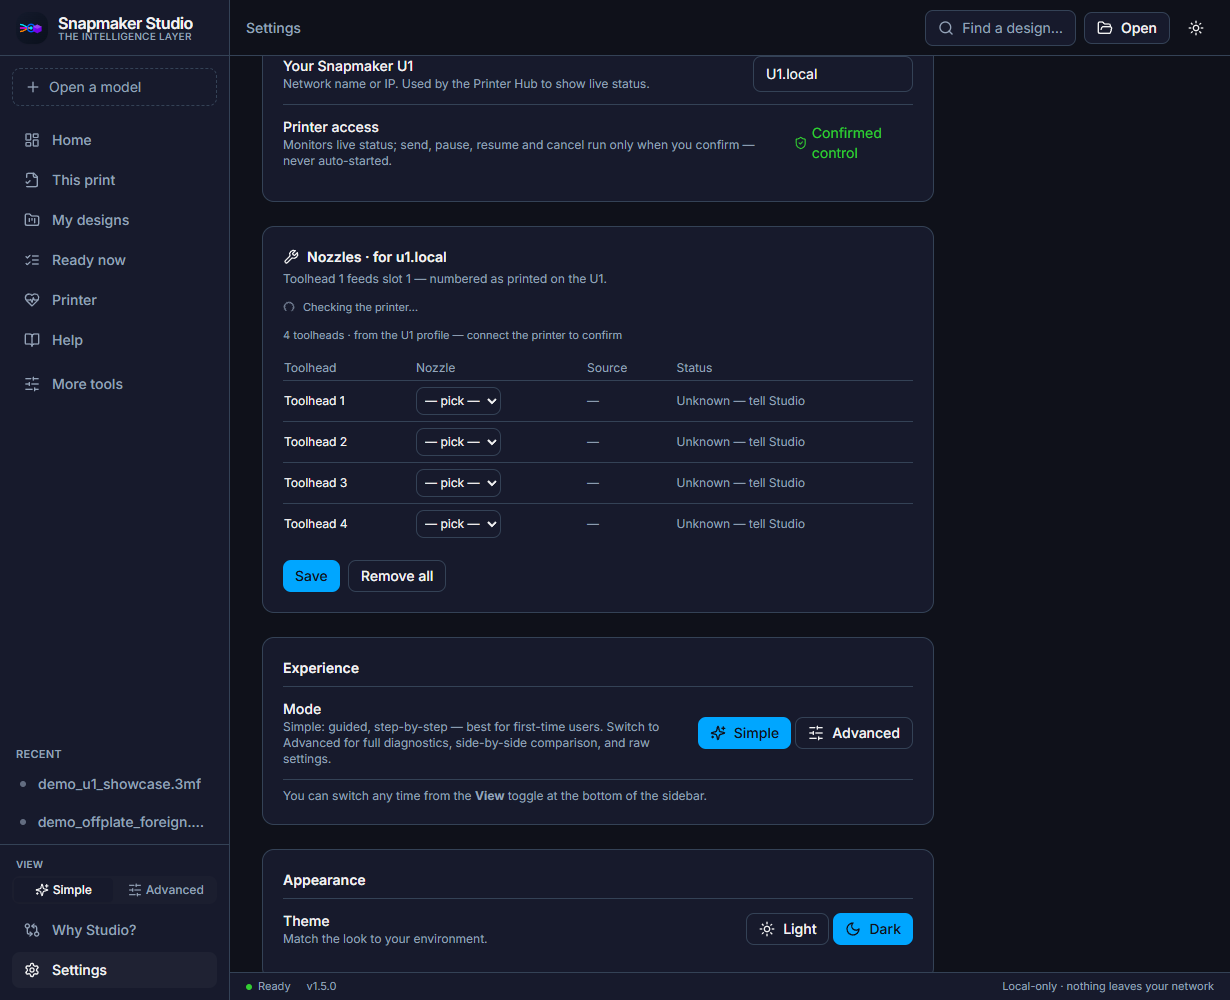Image resolution: width=1230 pixels, height=1000 pixels.
Task: Click the folder icon on the Open button
Action: tap(1105, 28)
